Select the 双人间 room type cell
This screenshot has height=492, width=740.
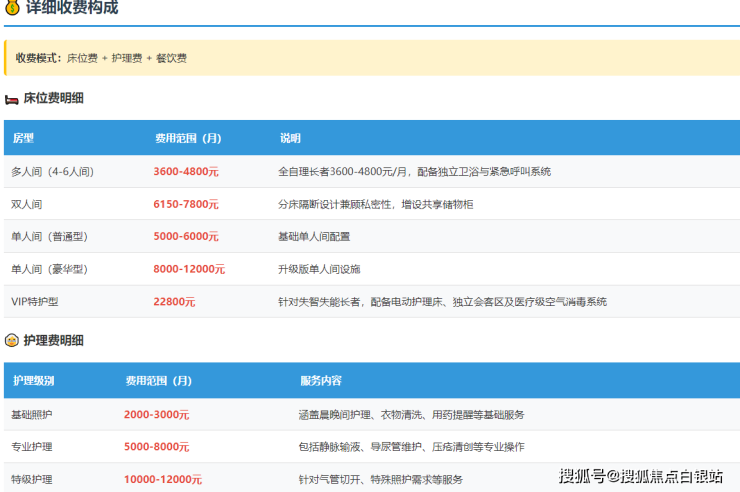27,204
